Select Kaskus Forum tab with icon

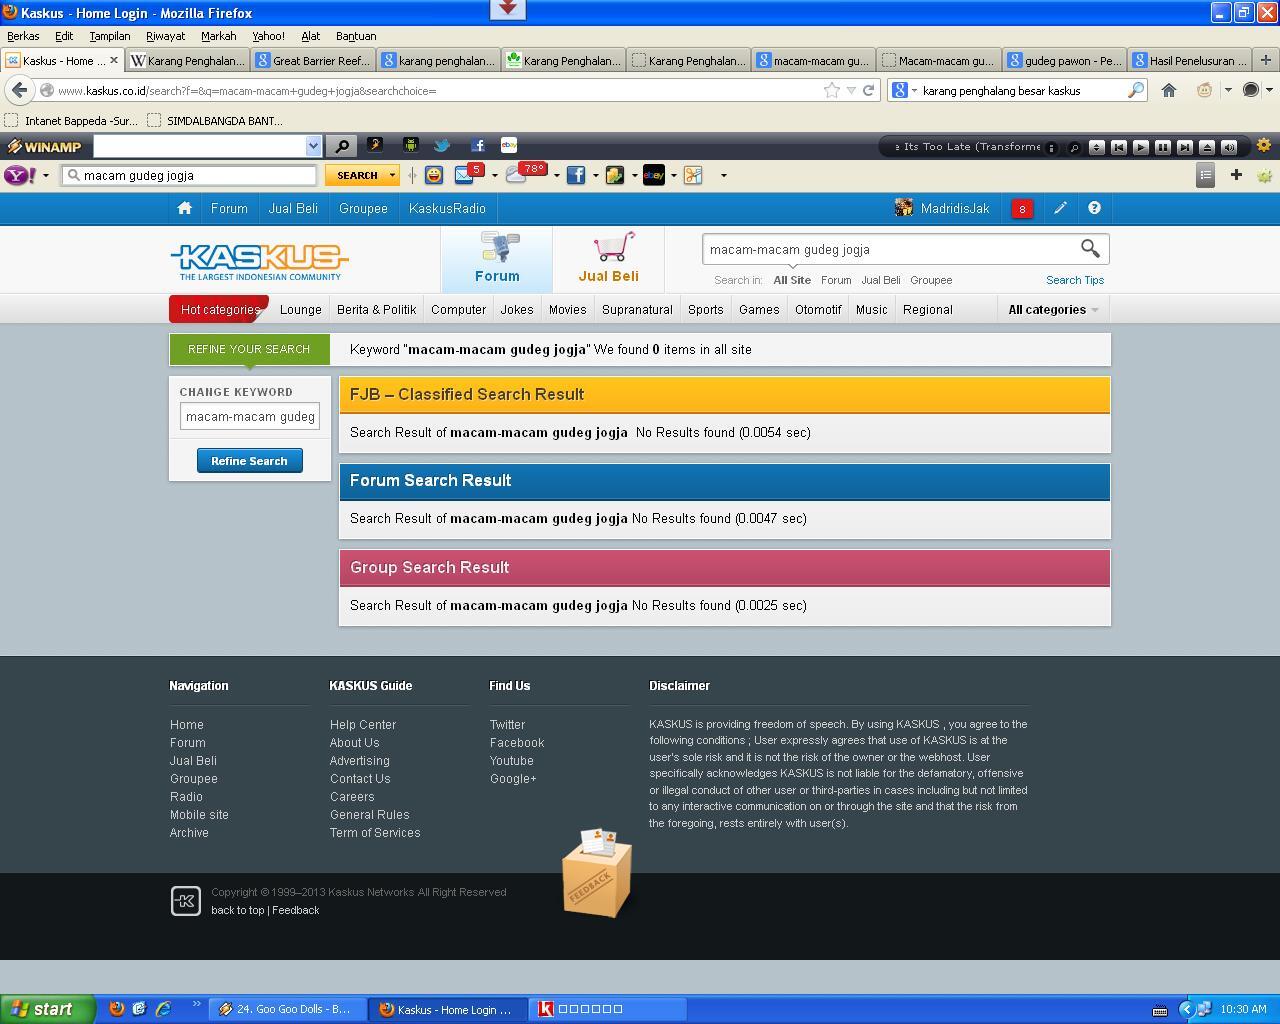click(497, 259)
